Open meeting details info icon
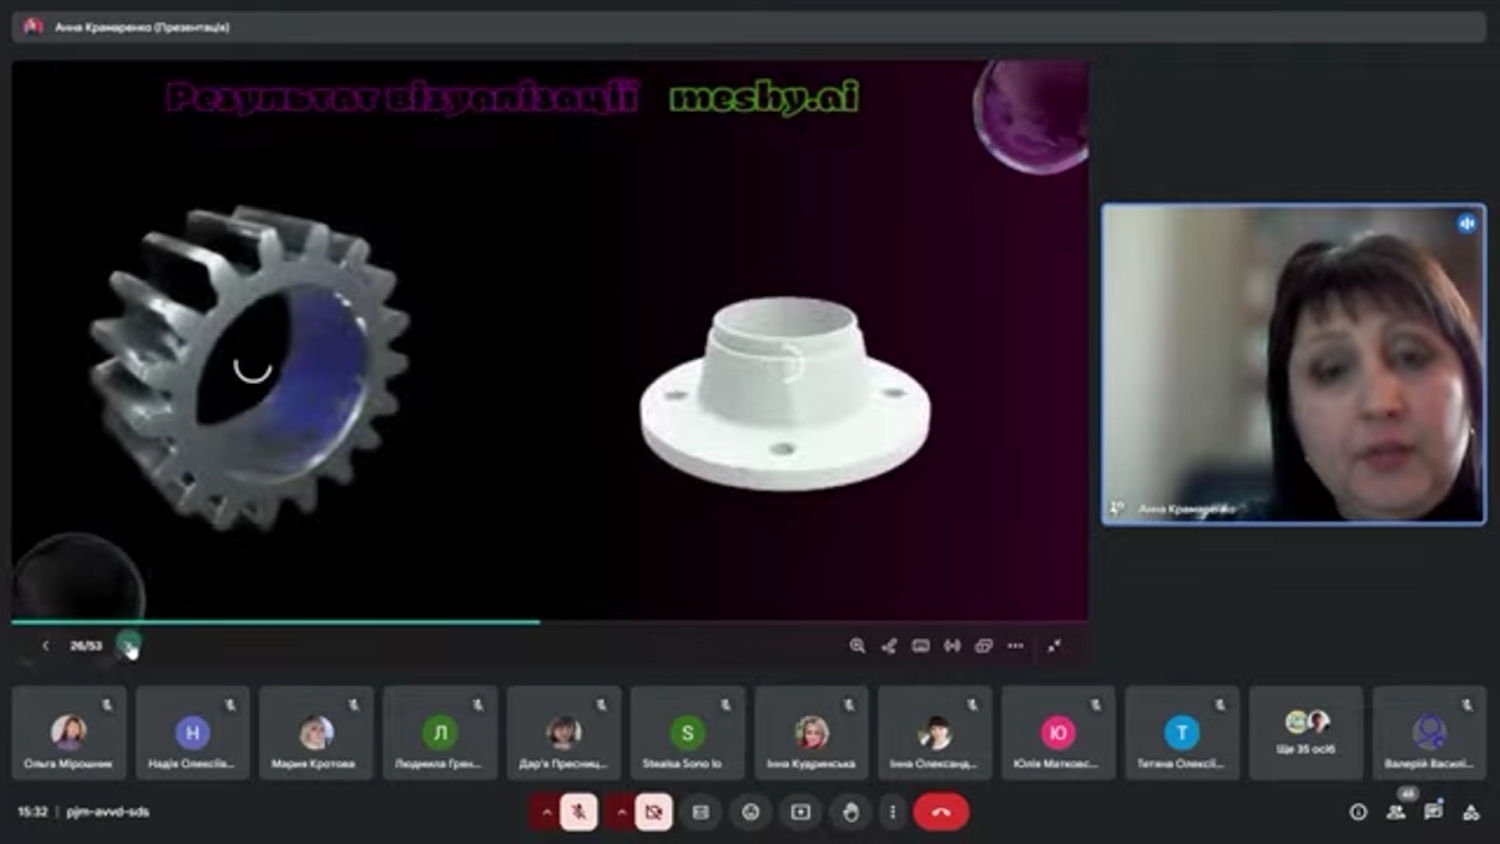 (1358, 812)
